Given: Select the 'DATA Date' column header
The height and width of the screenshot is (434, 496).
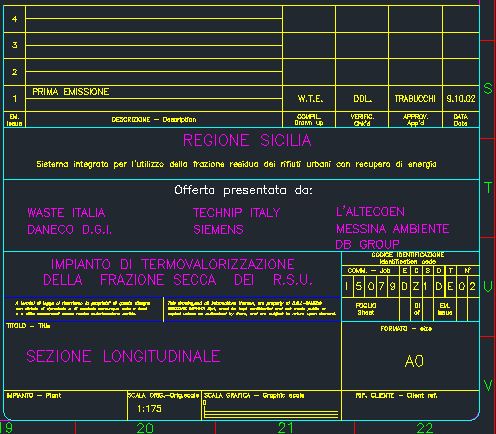Looking at the screenshot, I should (x=461, y=120).
